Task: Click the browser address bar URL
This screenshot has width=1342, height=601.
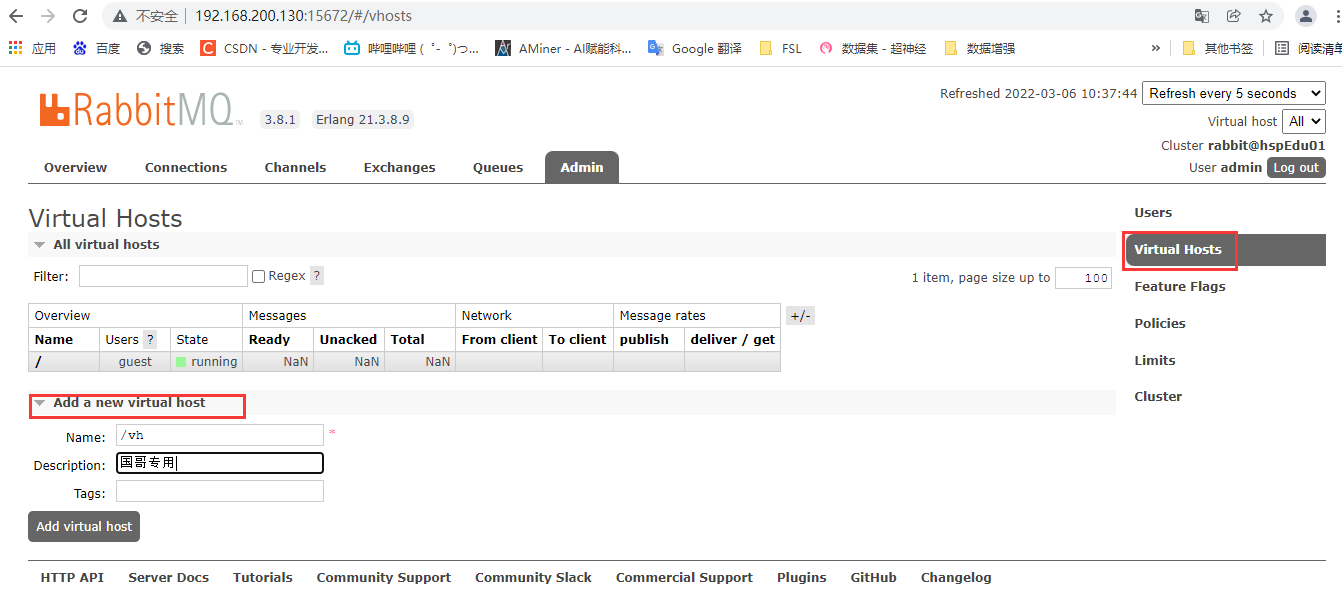Action: (303, 16)
